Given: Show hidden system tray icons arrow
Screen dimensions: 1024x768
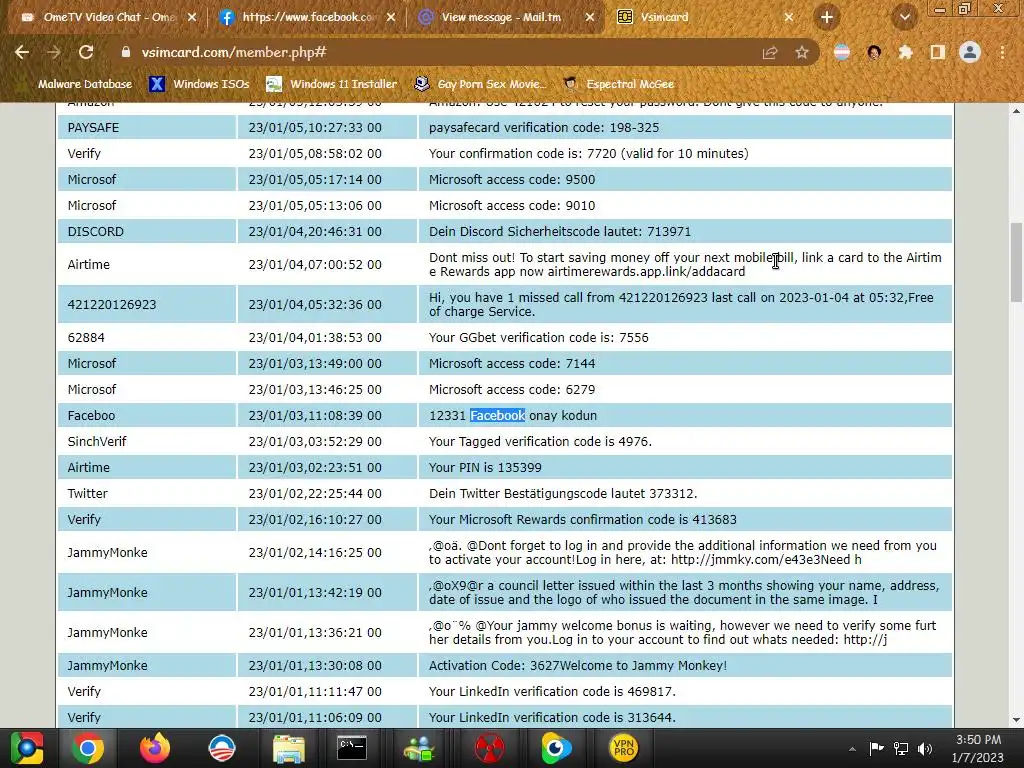Looking at the screenshot, I should (x=852, y=749).
